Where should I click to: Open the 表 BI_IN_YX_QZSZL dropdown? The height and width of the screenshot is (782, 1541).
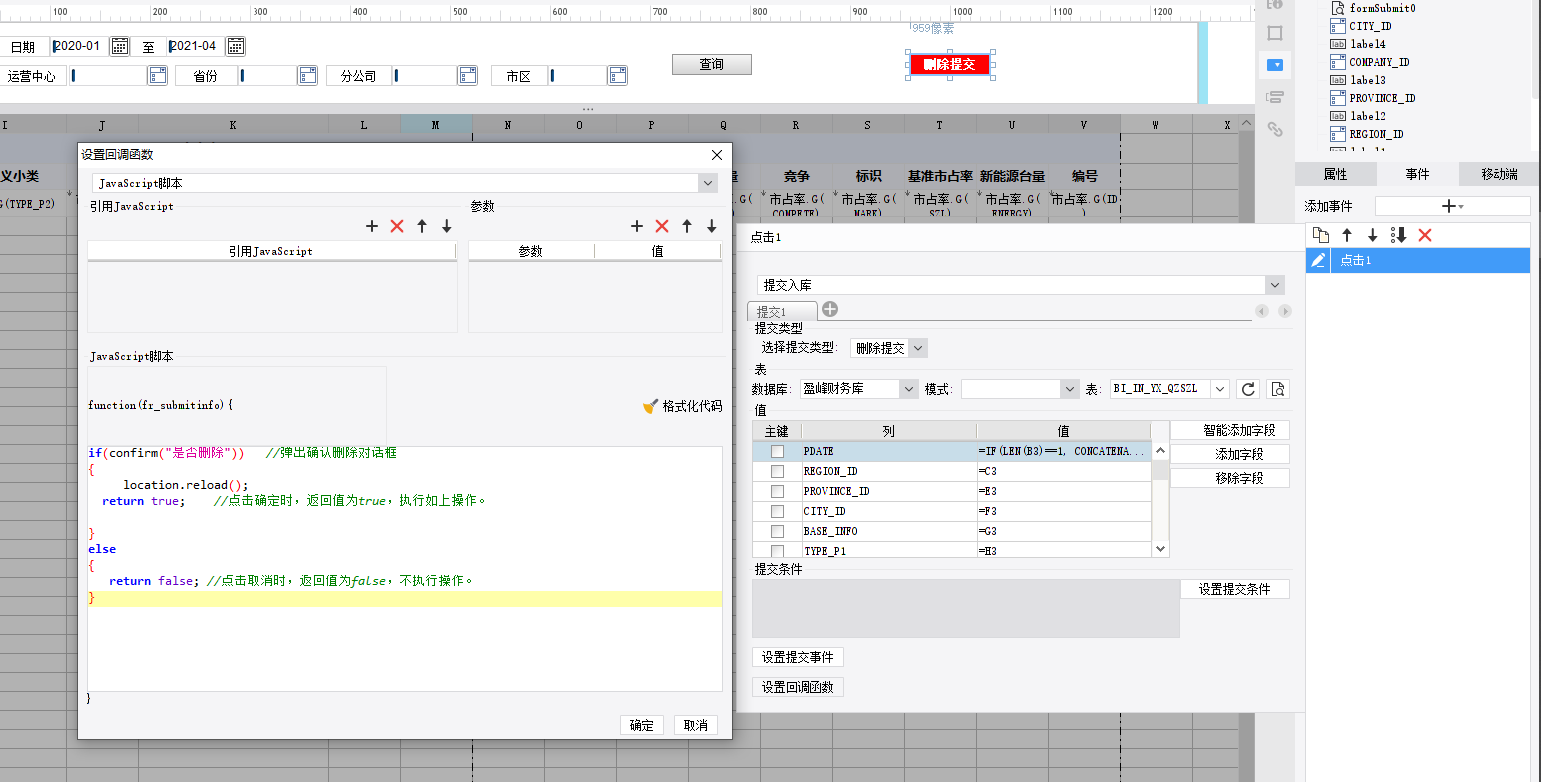pyautogui.click(x=1220, y=389)
